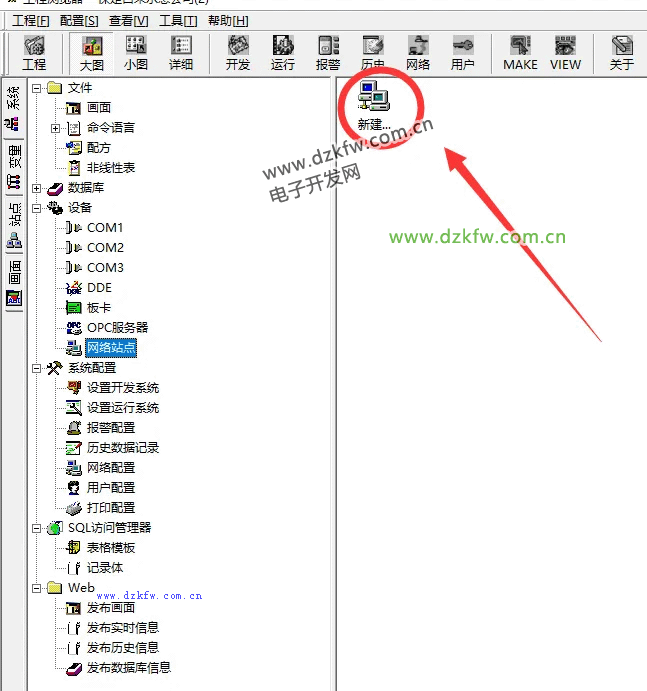This screenshot has height=691, width=647.
Task: Open the 工具[T] menu
Action: [x=178, y=20]
